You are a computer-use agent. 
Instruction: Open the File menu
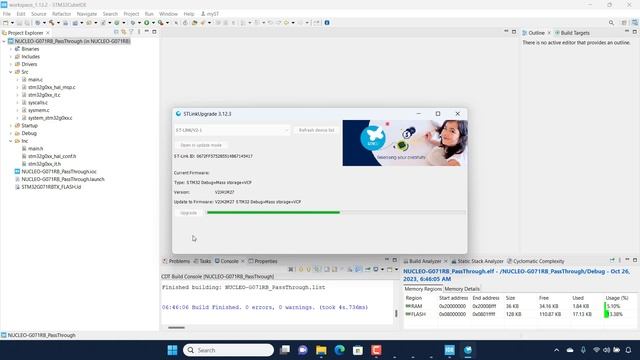pyautogui.click(x=7, y=14)
